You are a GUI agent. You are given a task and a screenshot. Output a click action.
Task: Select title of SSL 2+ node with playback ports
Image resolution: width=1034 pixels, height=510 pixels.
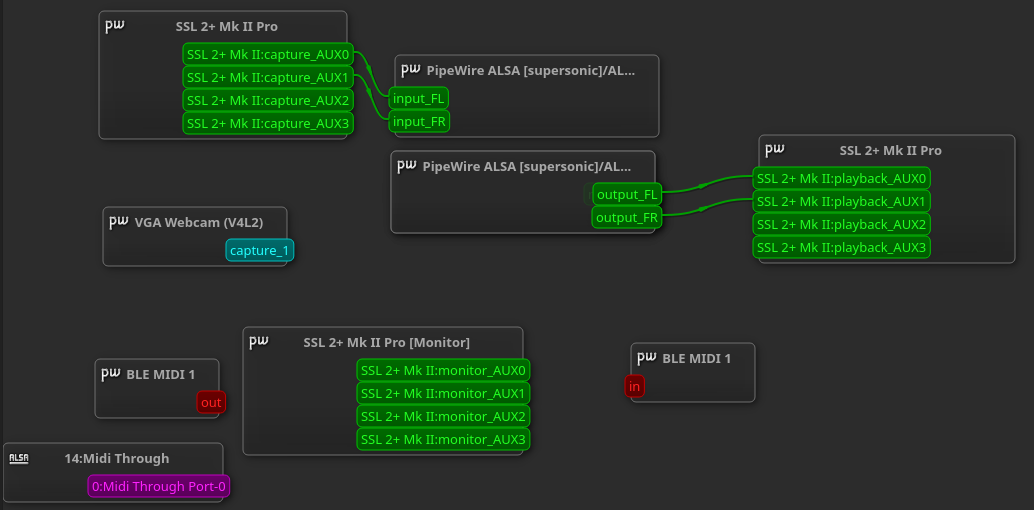tap(890, 150)
